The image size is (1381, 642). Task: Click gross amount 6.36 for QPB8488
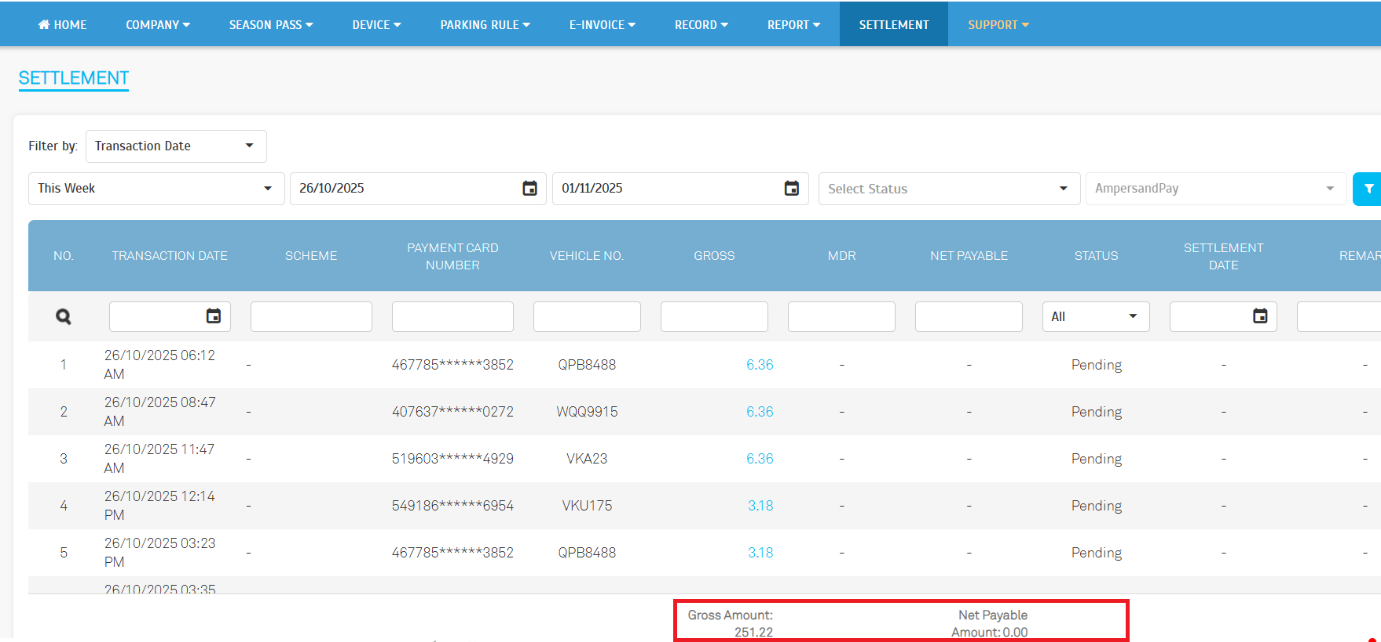click(x=759, y=365)
